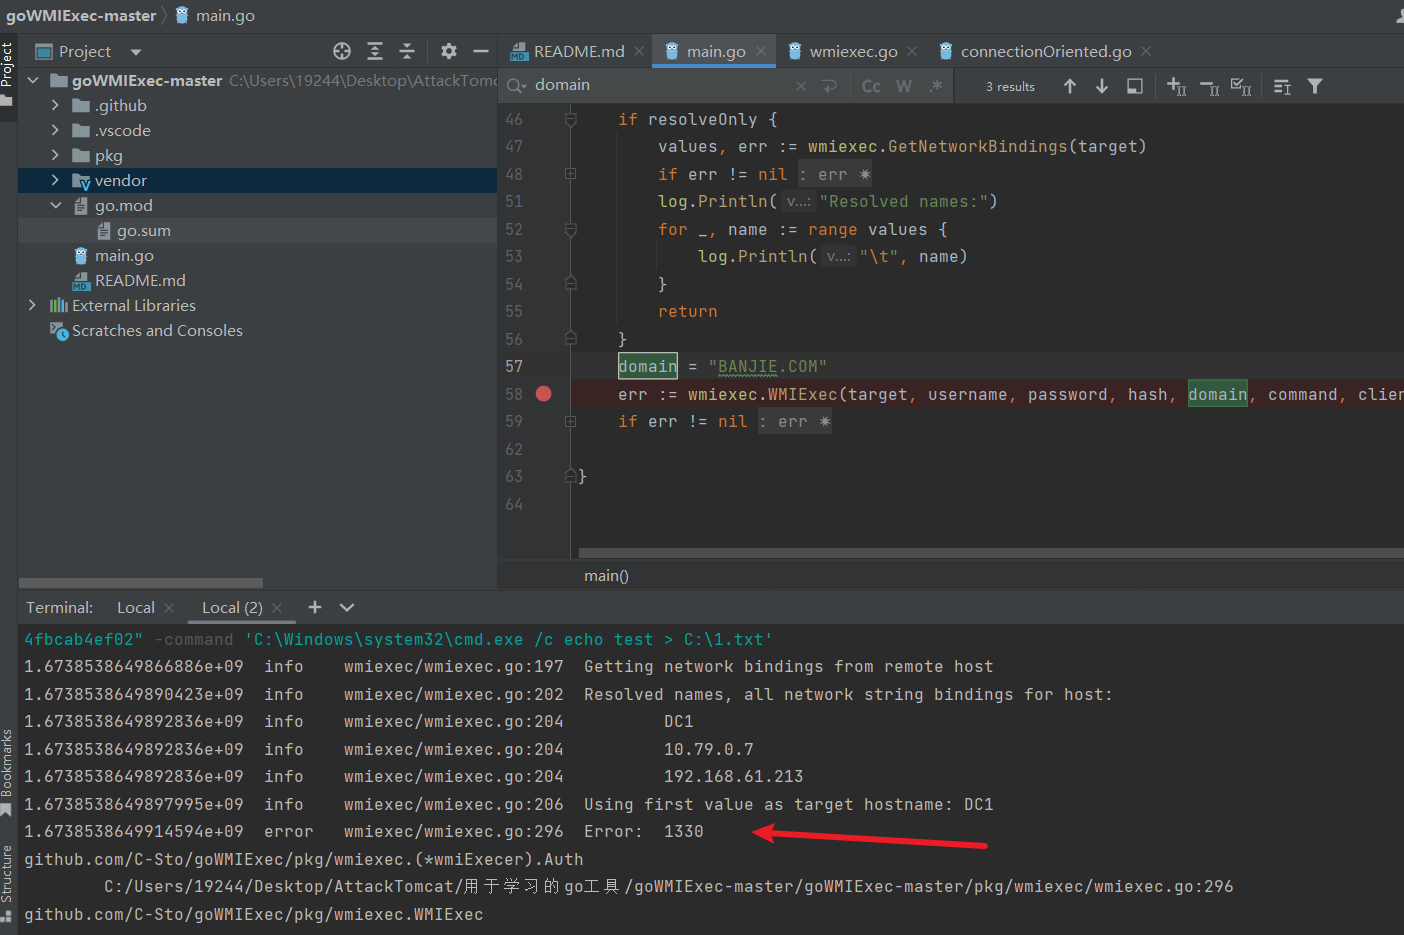Click main() breadcrumb below editor
Screen dimensions: 1404x935
point(606,575)
